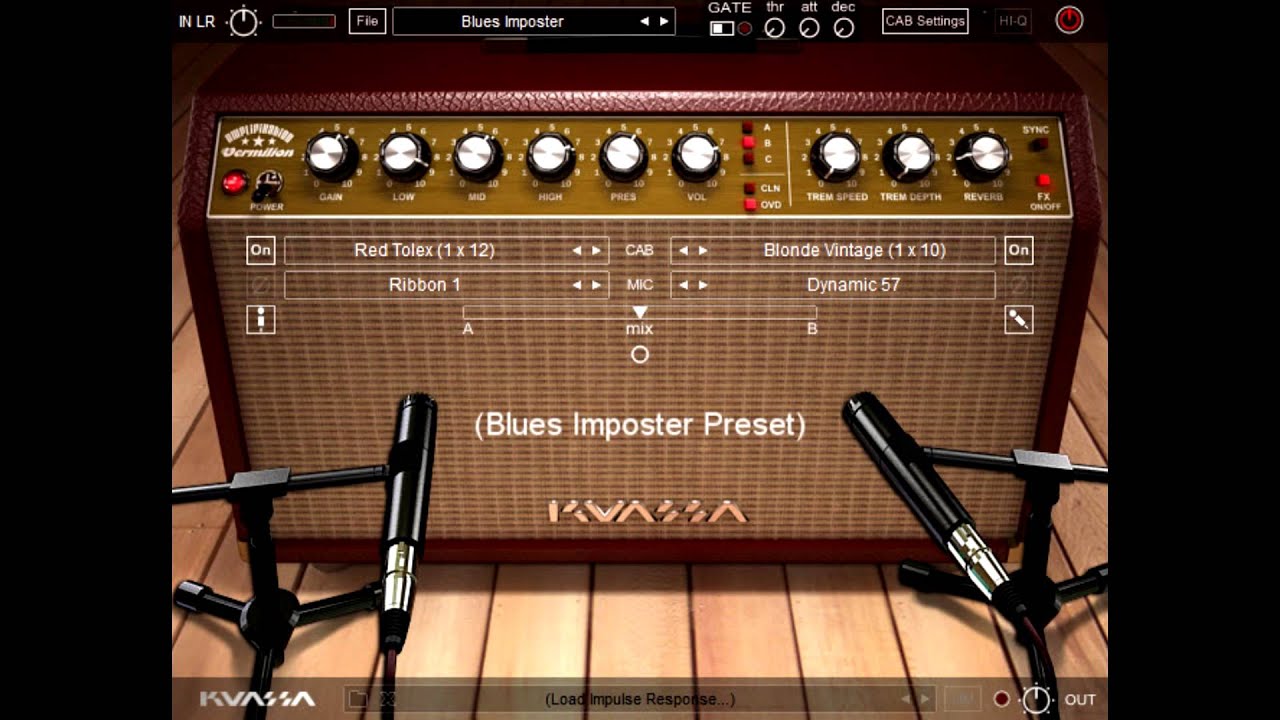Select amp channel A
This screenshot has height=720, width=1280.
(748, 128)
